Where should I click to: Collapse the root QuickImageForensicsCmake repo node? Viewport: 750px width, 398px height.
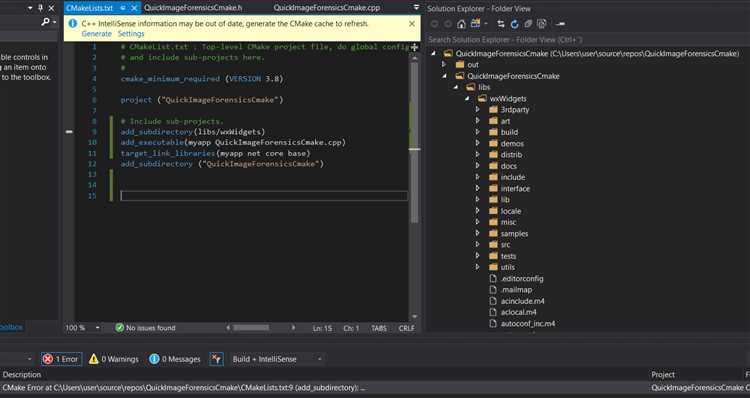(x=433, y=54)
